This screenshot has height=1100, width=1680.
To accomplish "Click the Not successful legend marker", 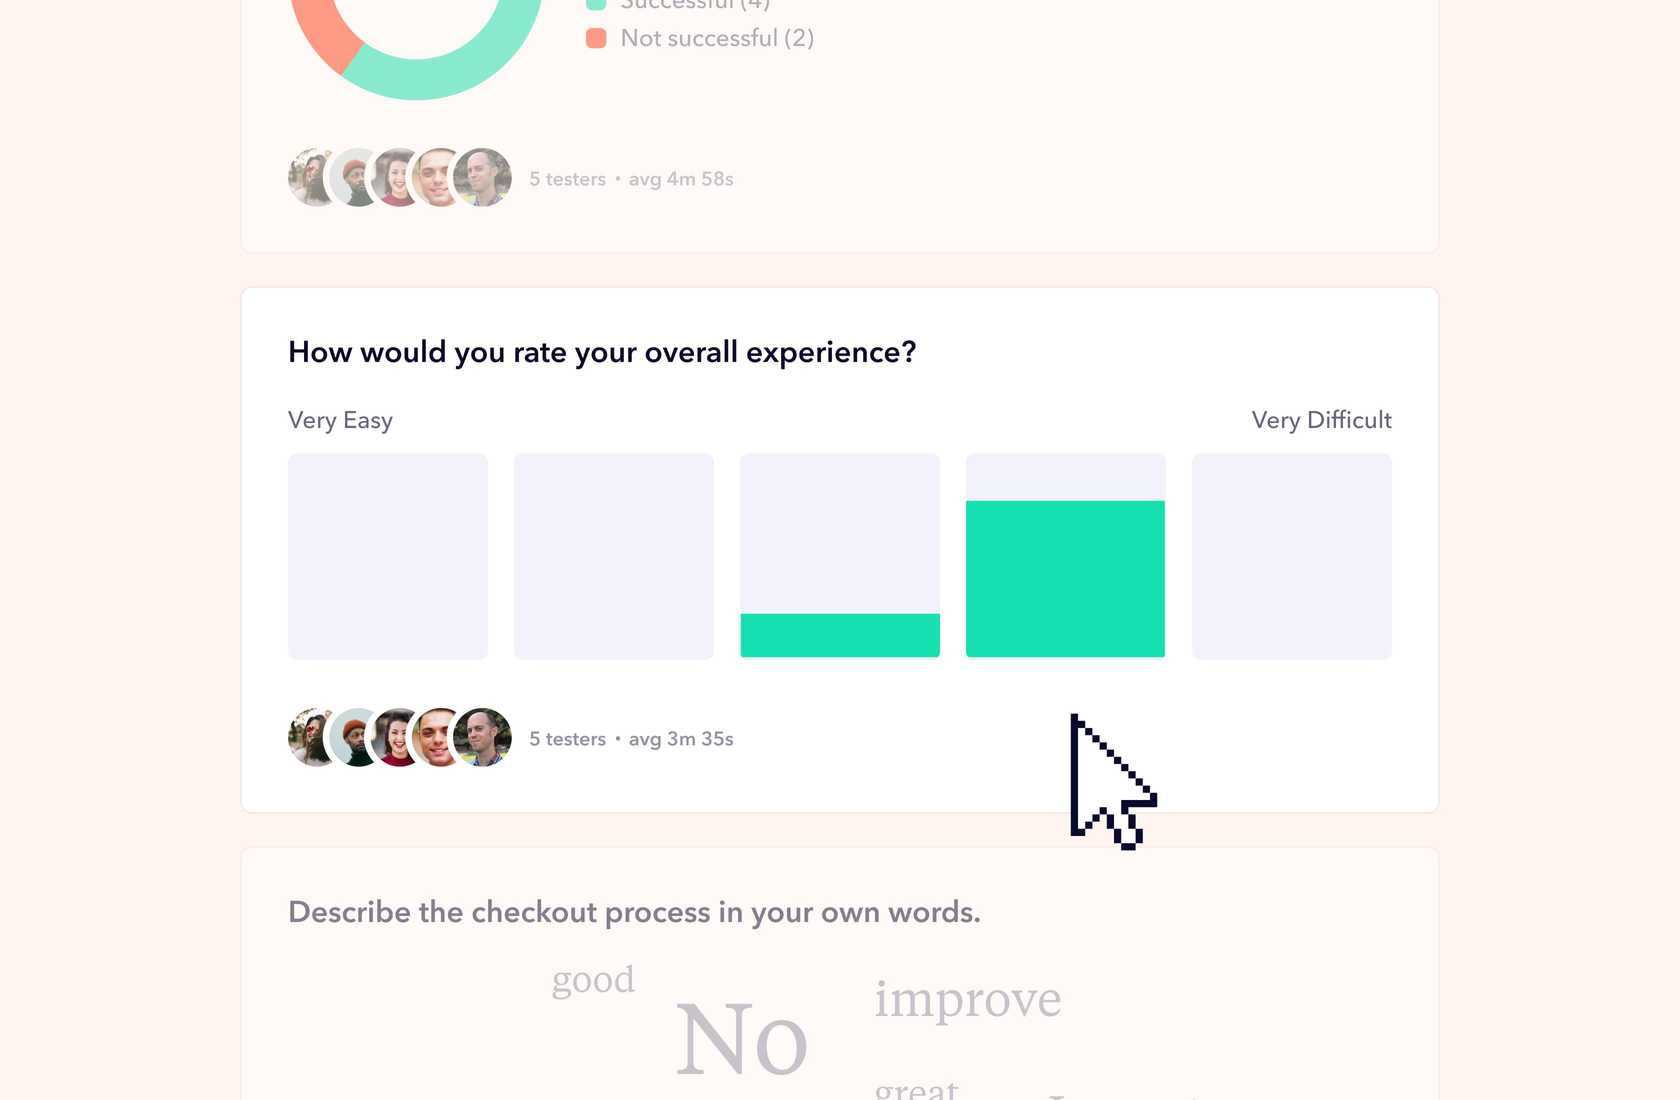I will [597, 38].
